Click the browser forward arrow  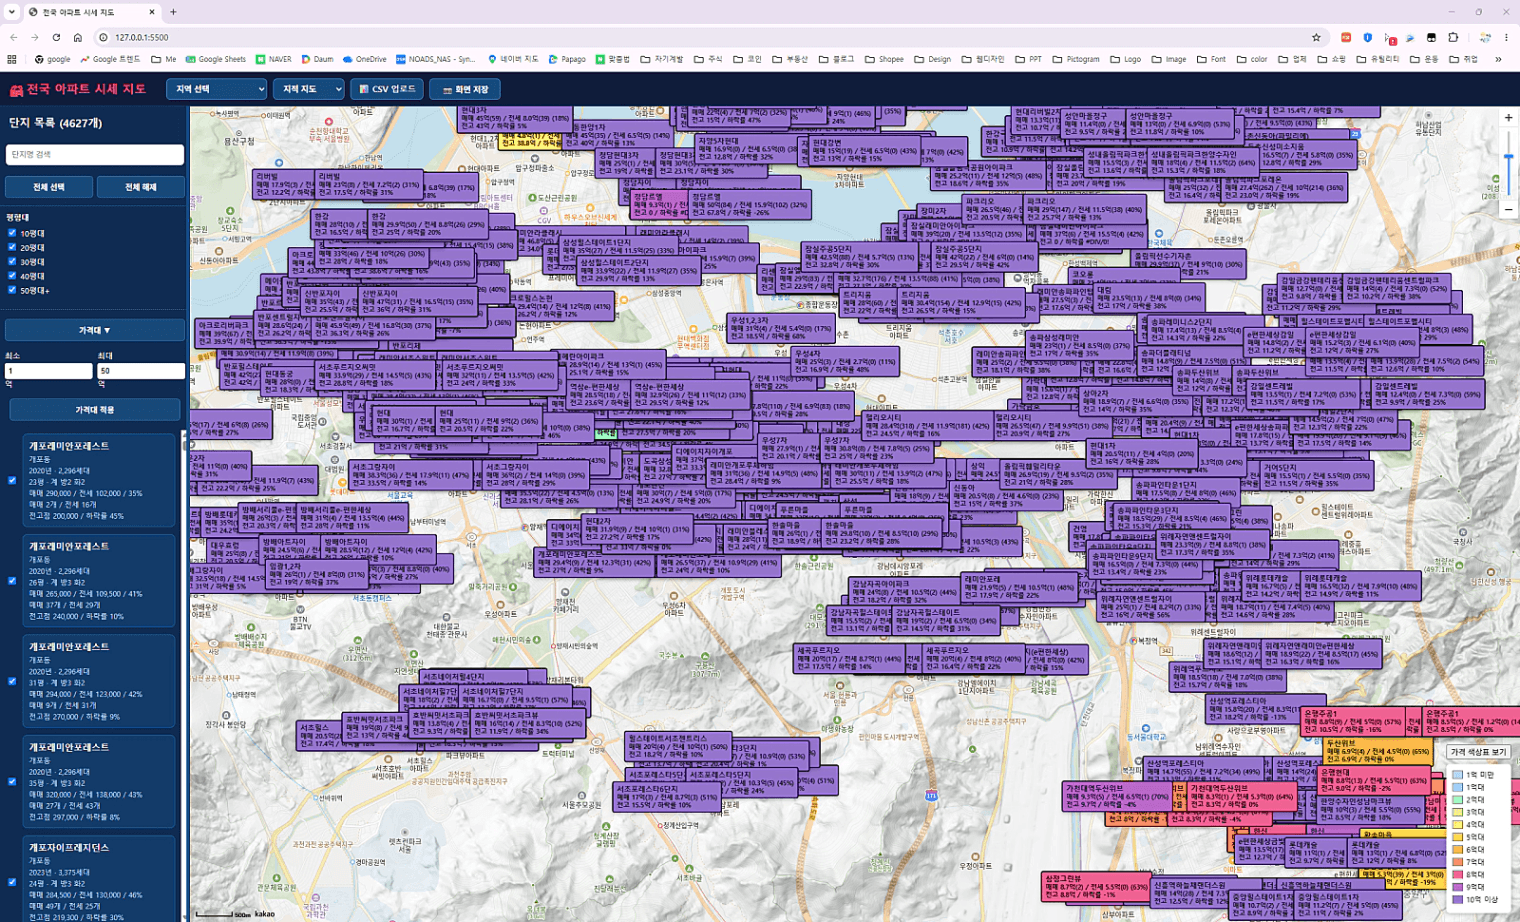(35, 37)
